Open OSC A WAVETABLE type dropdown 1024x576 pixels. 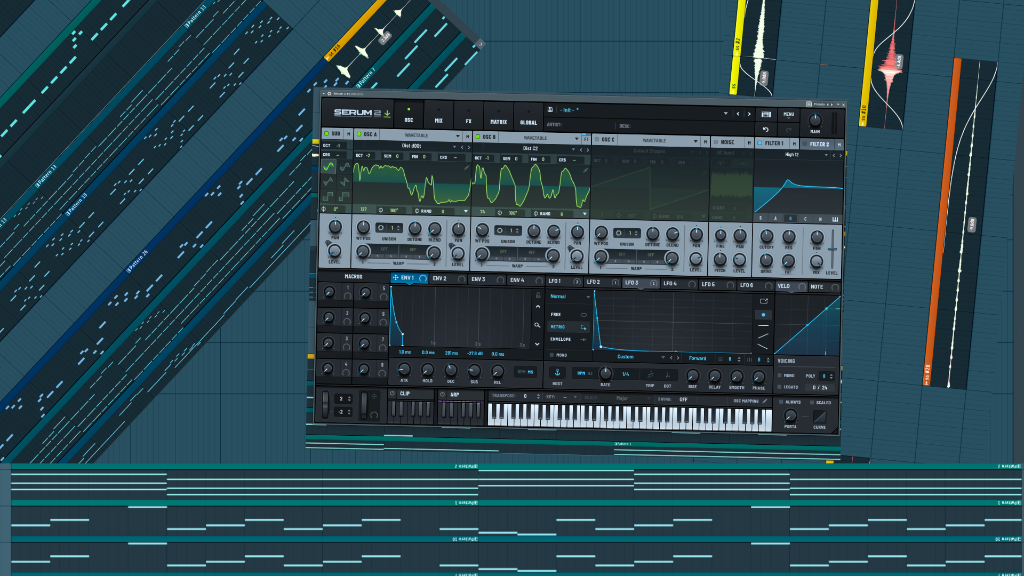[x=421, y=135]
